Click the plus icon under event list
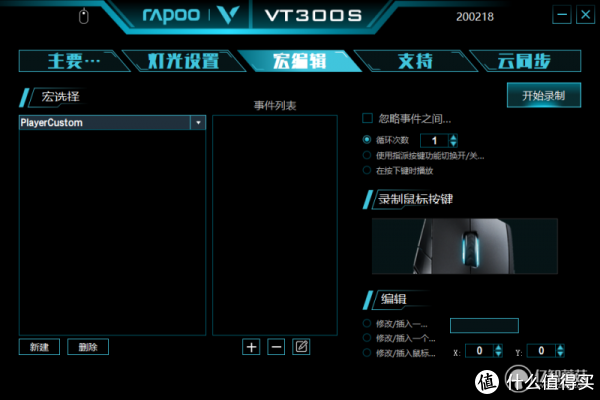The image size is (600, 400). (x=251, y=347)
